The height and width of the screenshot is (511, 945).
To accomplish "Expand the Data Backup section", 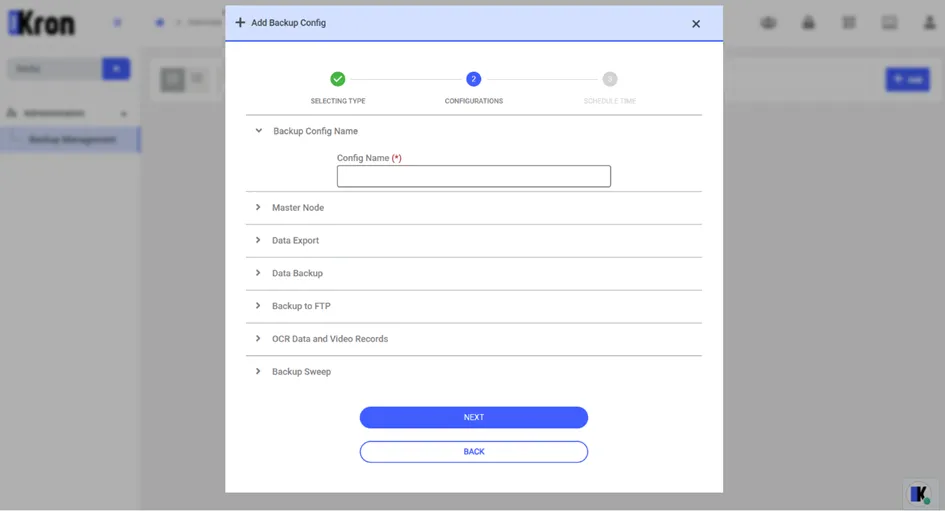I will [x=258, y=273].
